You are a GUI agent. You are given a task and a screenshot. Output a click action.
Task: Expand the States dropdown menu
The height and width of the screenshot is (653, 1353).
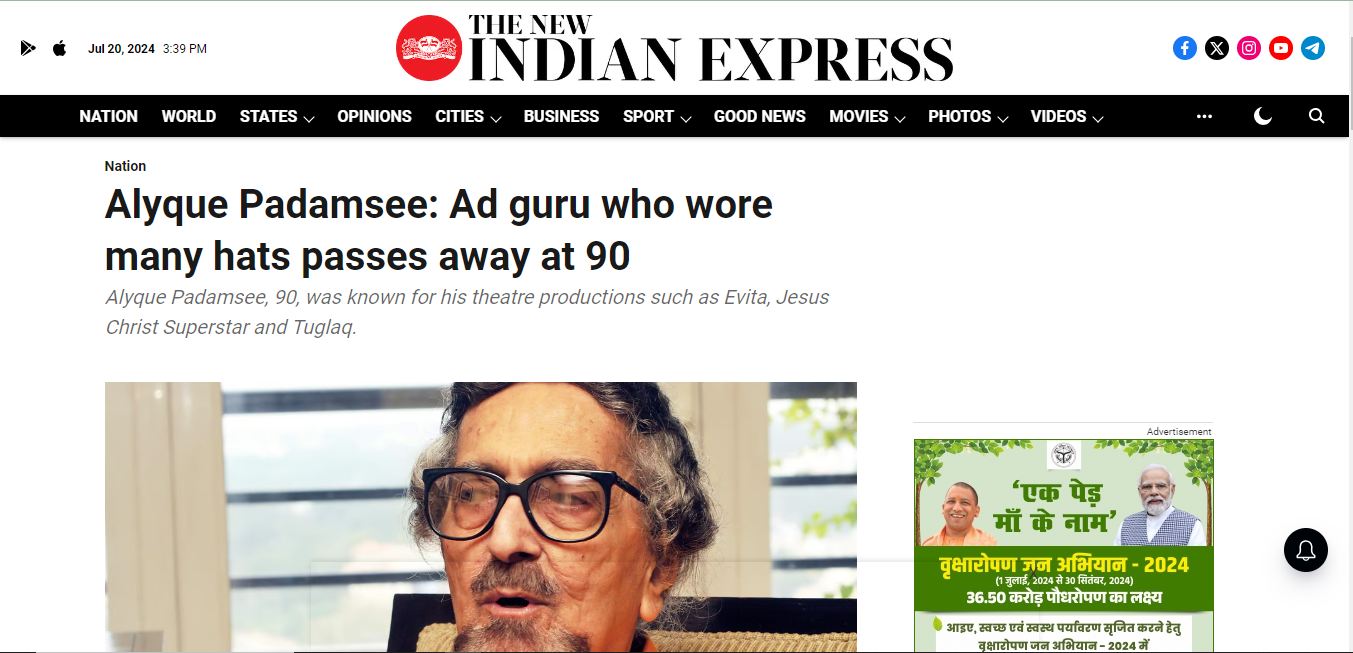[277, 116]
